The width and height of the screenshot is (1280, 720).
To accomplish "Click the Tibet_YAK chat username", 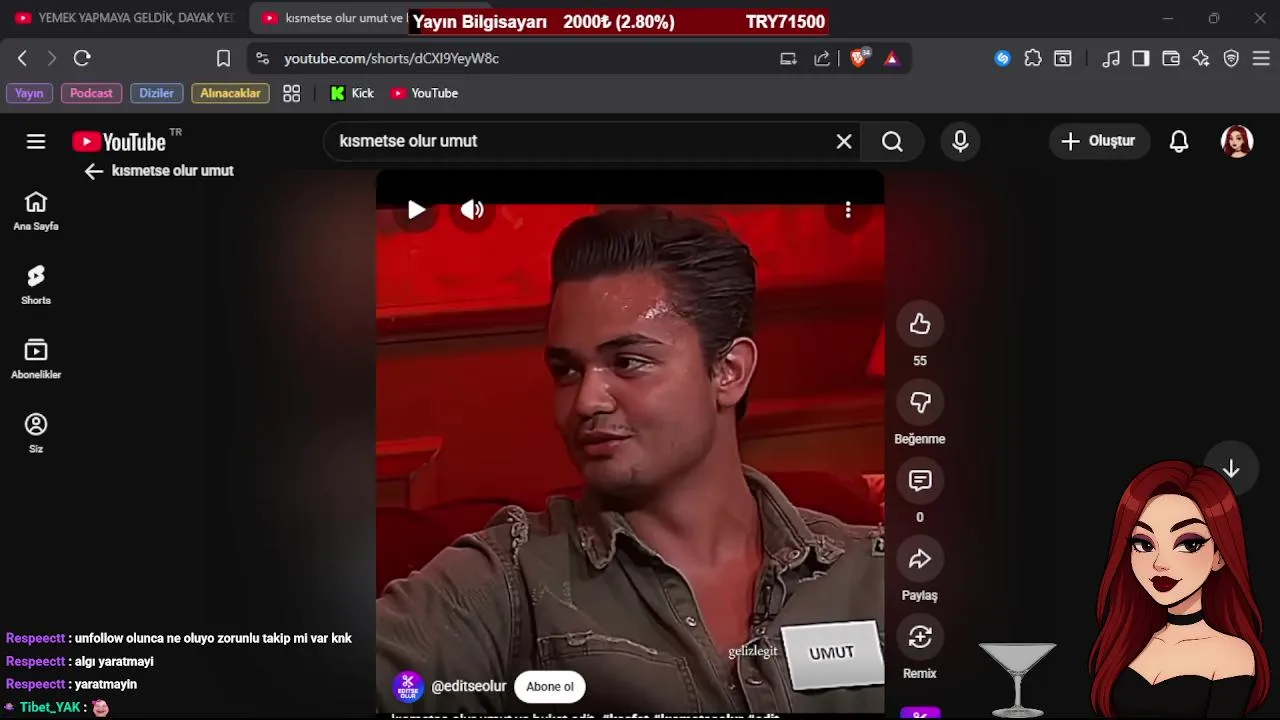I will (50, 707).
